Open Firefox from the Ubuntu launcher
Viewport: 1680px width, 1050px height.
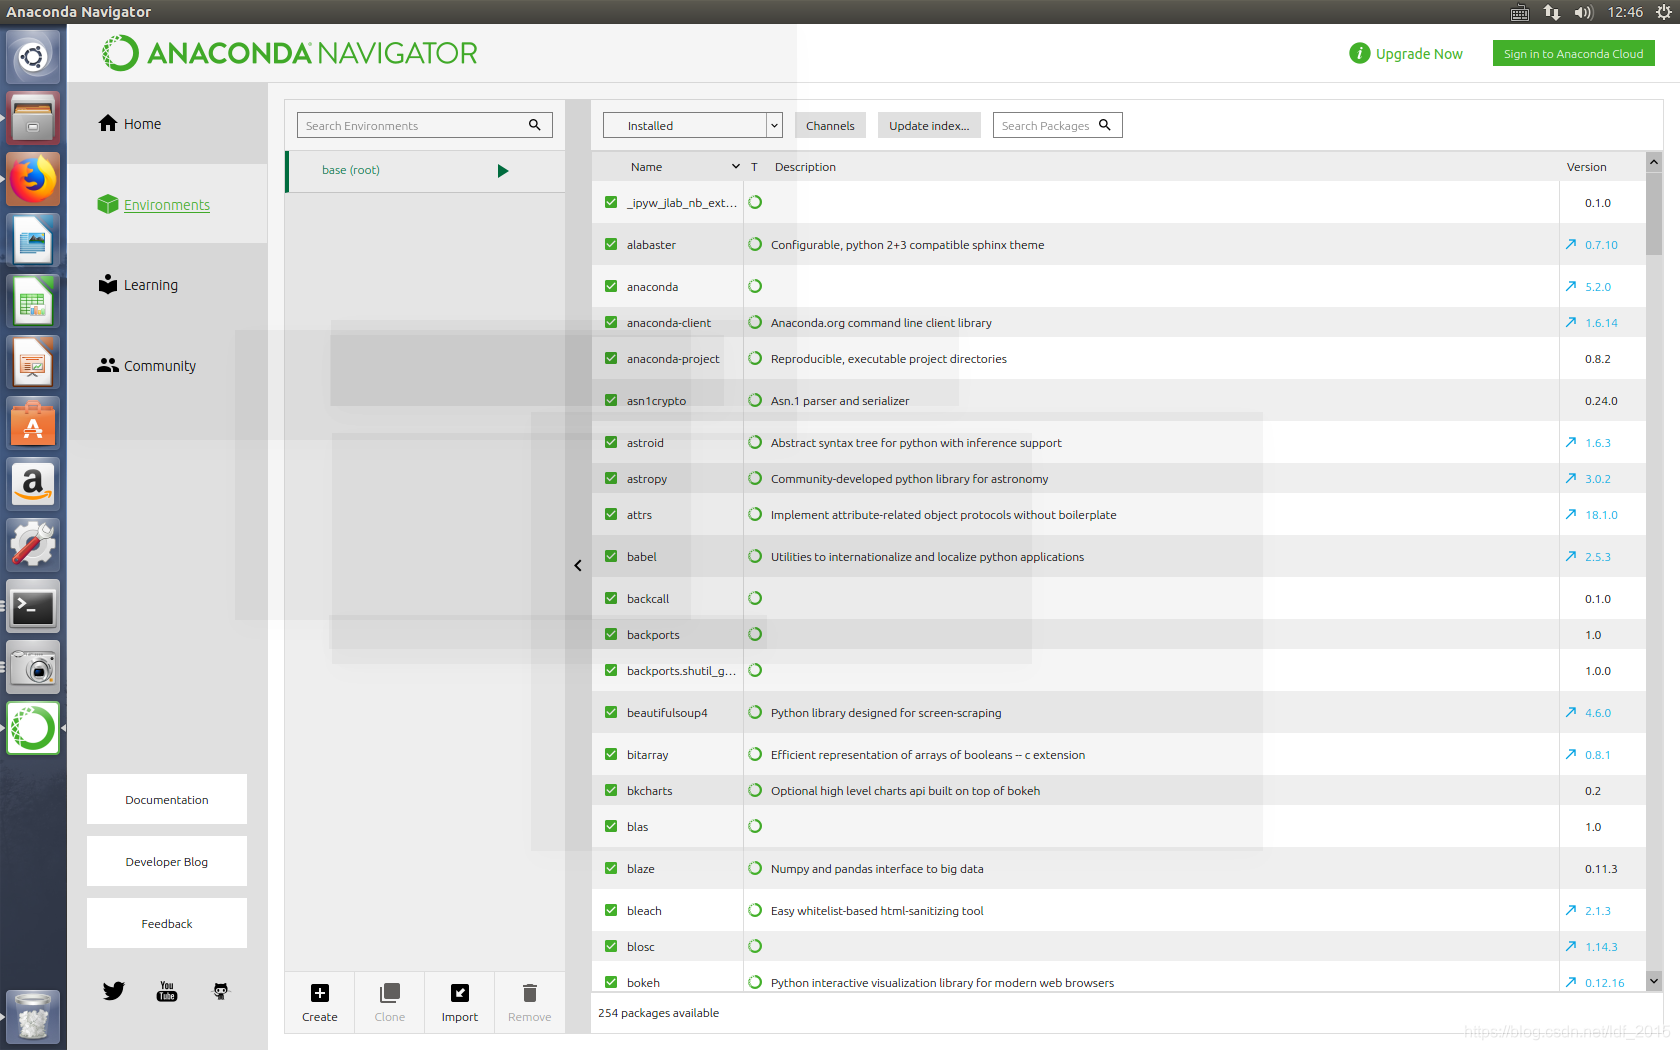point(33,180)
